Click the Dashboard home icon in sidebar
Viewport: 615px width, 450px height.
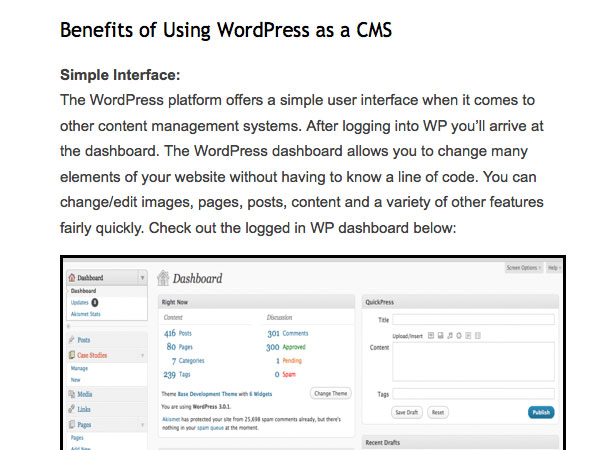[72, 278]
